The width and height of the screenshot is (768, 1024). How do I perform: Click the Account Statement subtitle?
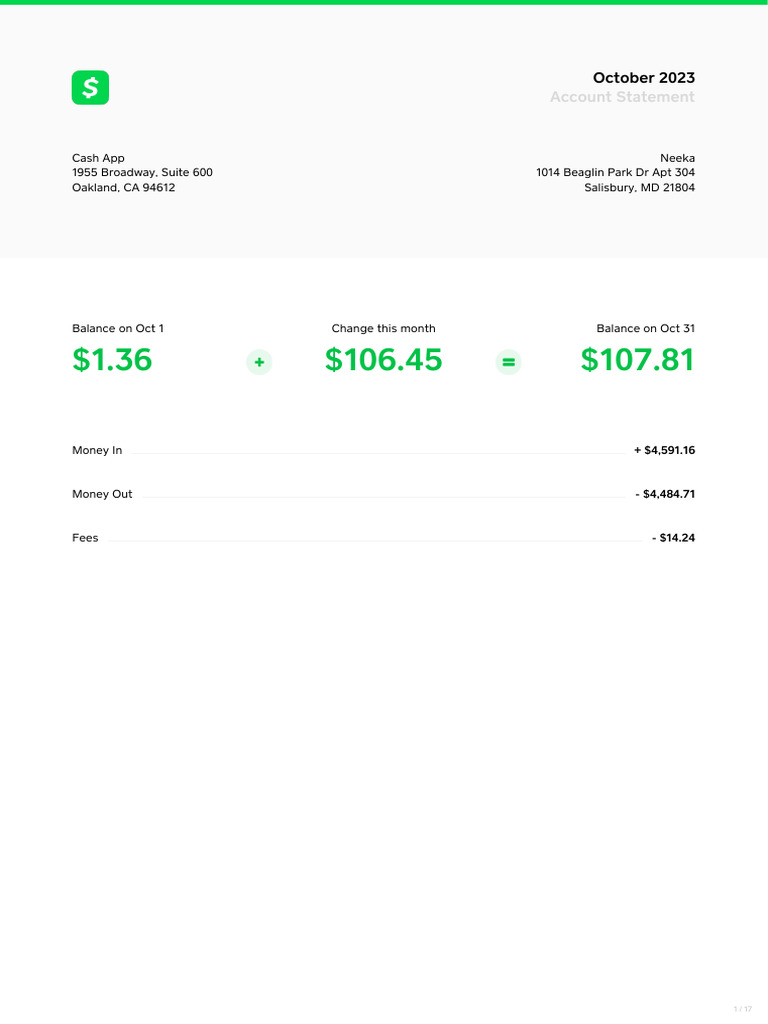coord(622,97)
